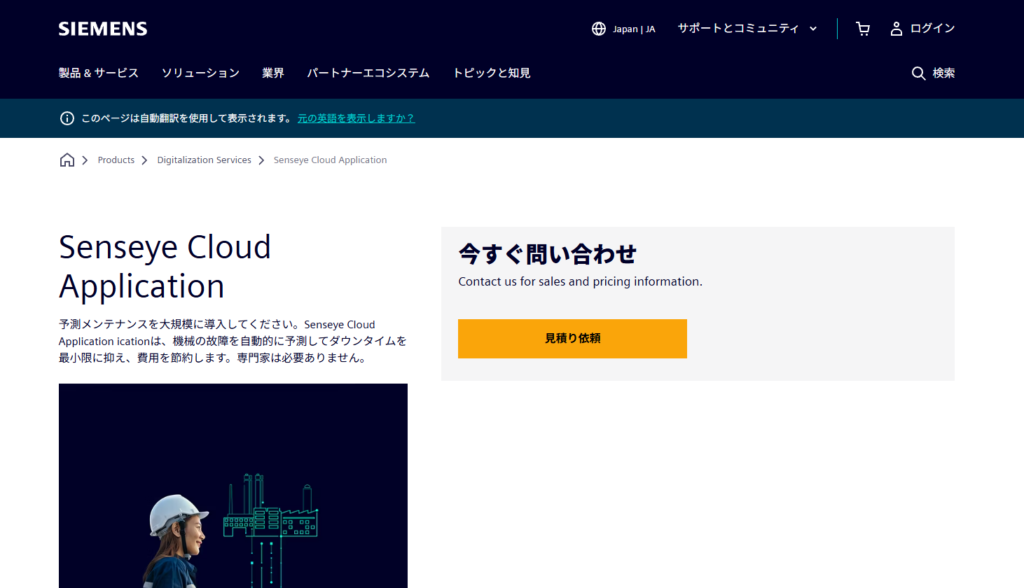Go to home via breadcrumb house icon
This screenshot has width=1024, height=588.
(x=67, y=160)
